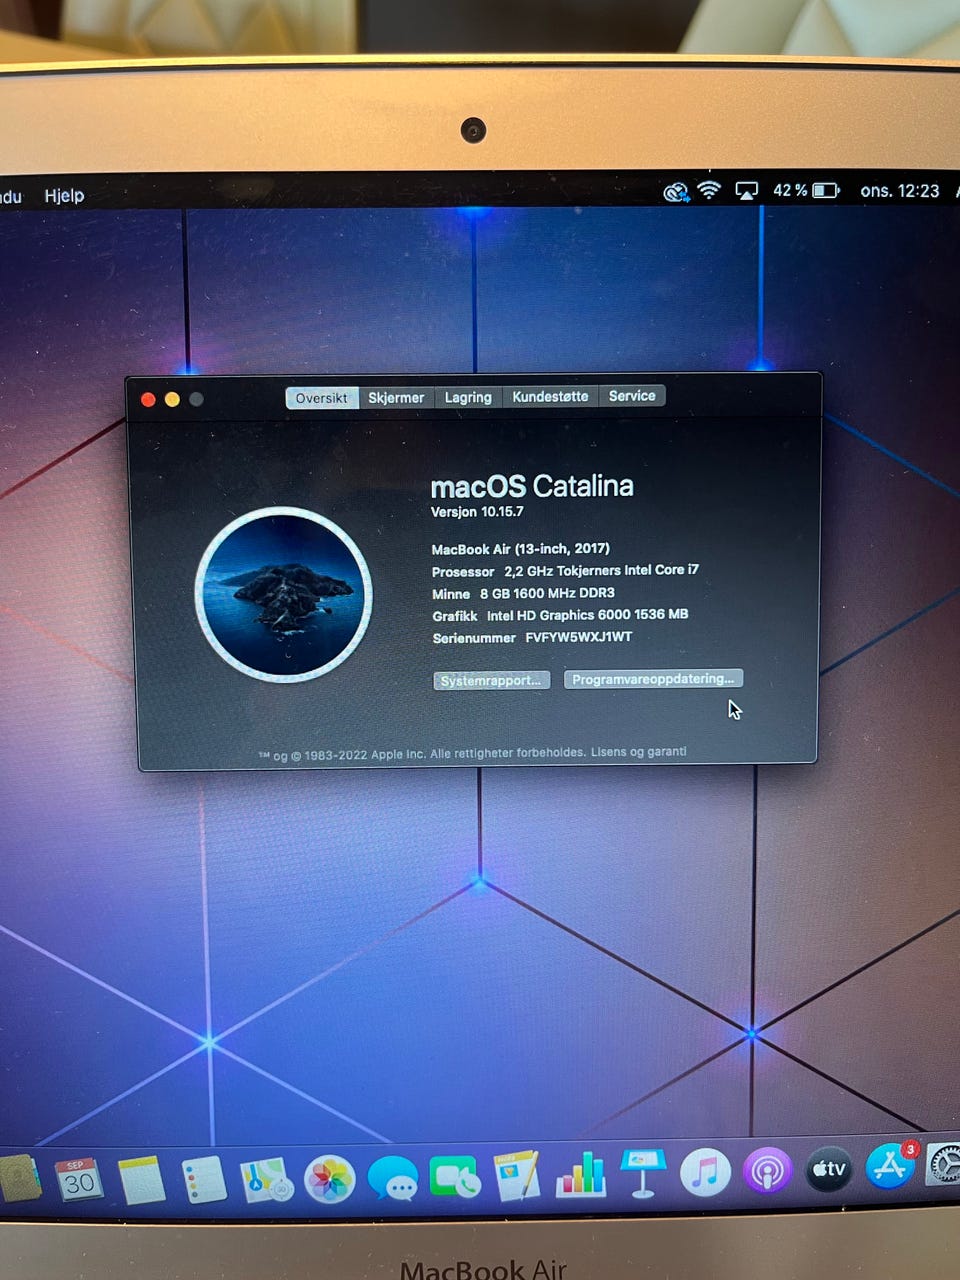Open Keynote in the Dock
Image resolution: width=960 pixels, height=1280 pixels.
(x=643, y=1173)
